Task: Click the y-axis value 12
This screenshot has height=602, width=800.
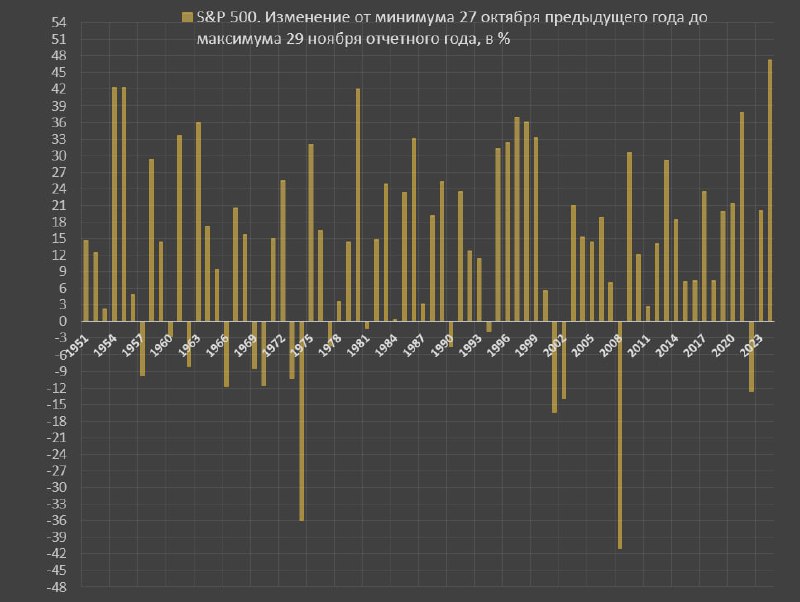Action: [59, 255]
